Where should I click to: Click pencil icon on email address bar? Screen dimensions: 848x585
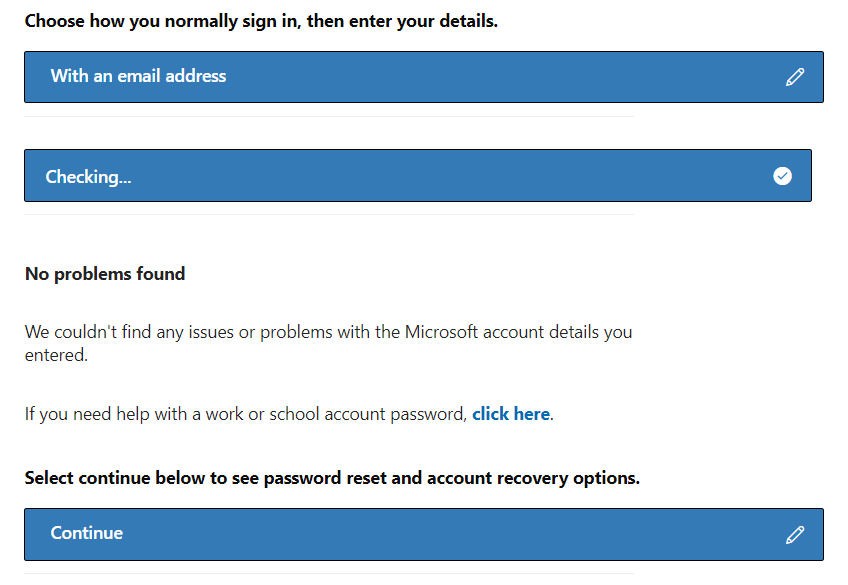coord(794,77)
